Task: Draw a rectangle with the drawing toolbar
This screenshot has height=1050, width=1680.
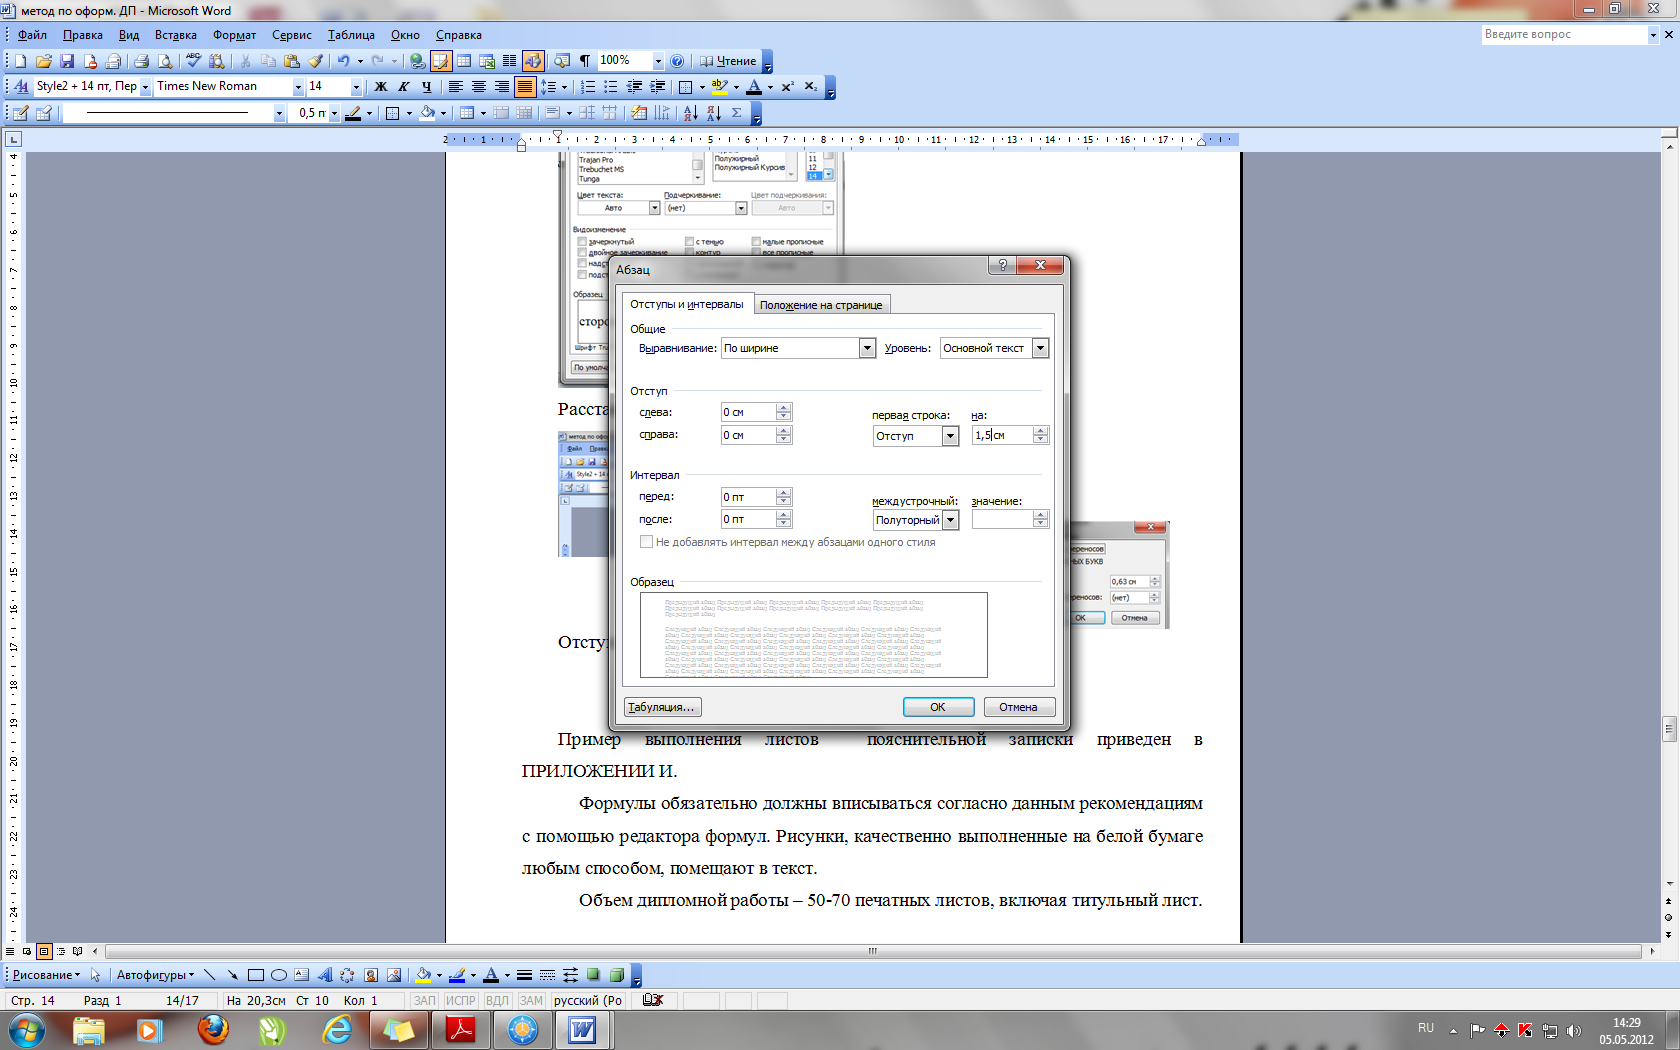Action: [x=256, y=975]
